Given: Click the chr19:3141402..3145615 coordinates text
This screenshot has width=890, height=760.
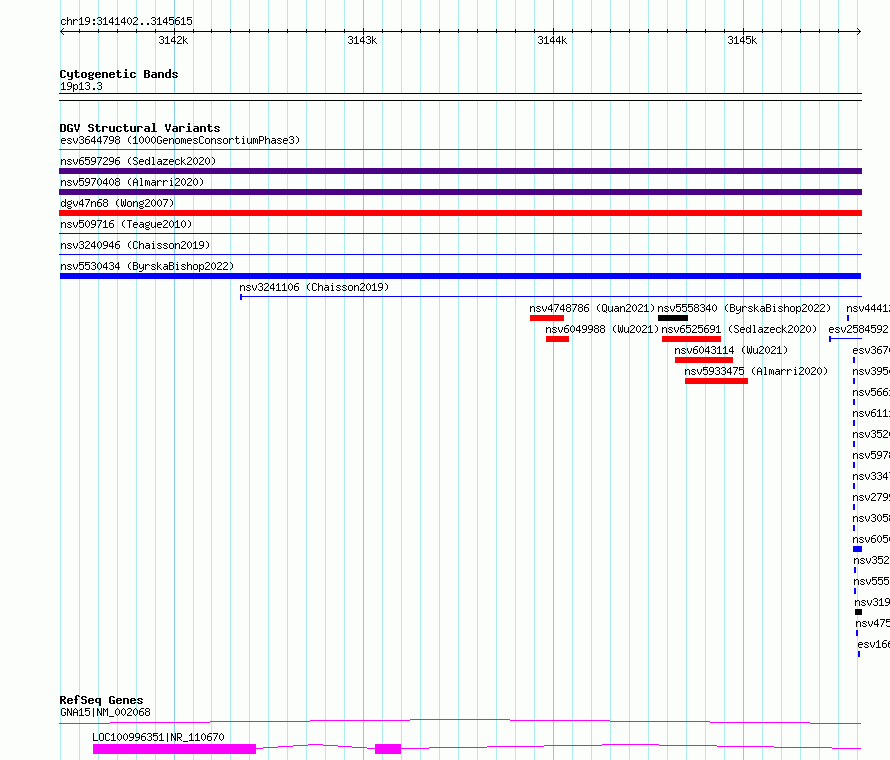Looking at the screenshot, I should pos(126,21).
